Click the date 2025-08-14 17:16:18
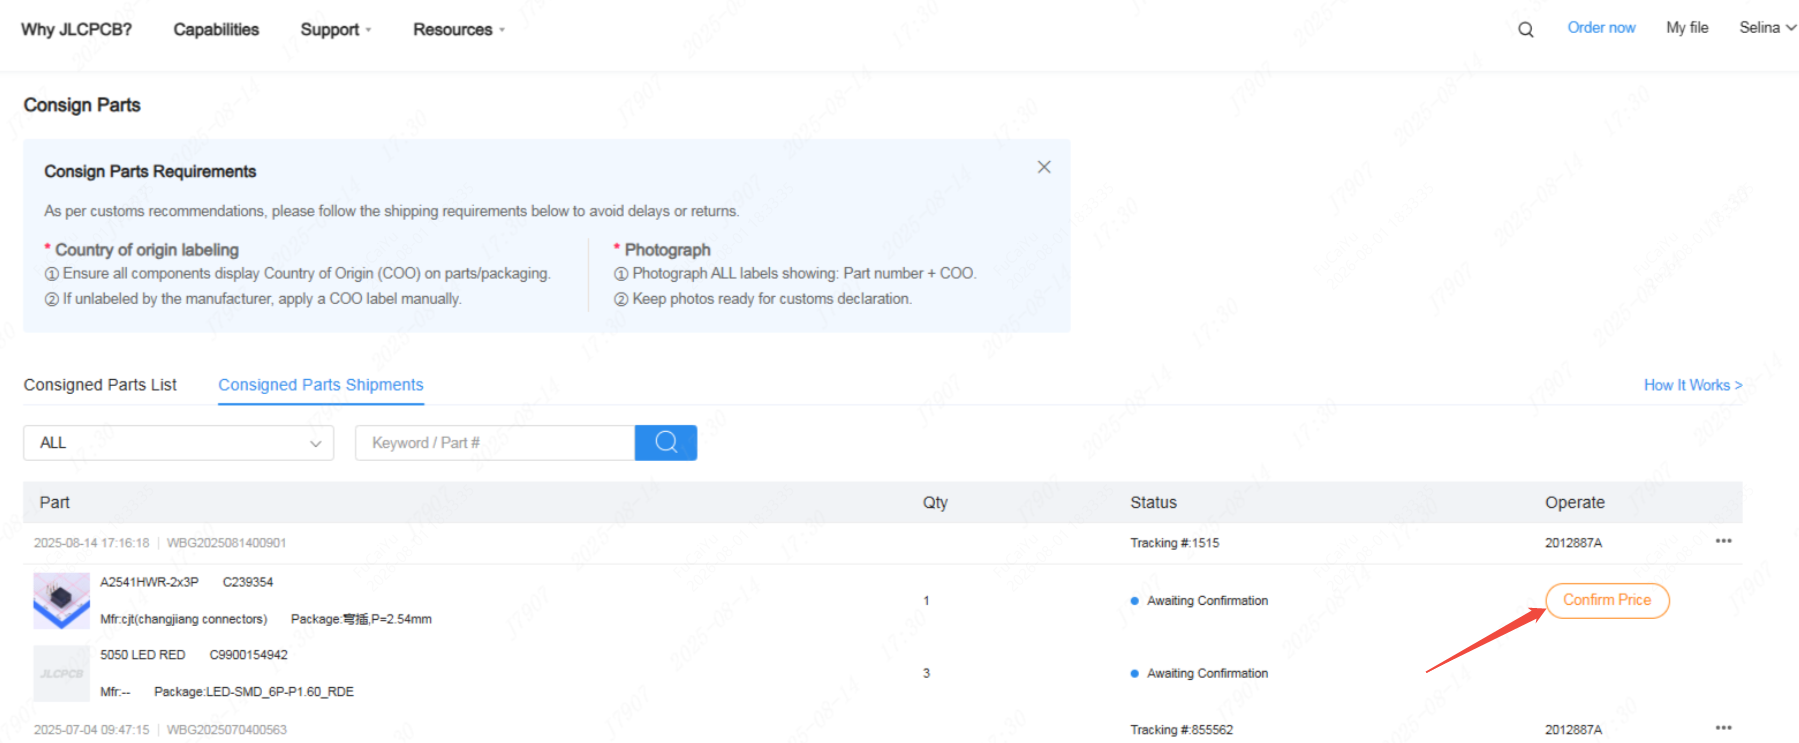This screenshot has height=743, width=1799. point(92,543)
